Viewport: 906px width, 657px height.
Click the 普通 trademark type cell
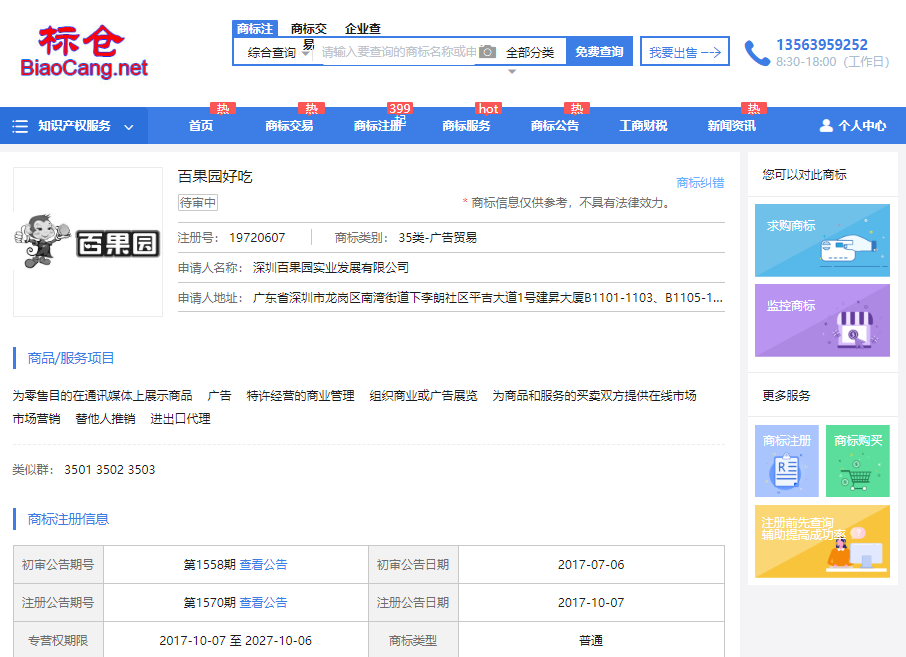tap(591, 641)
